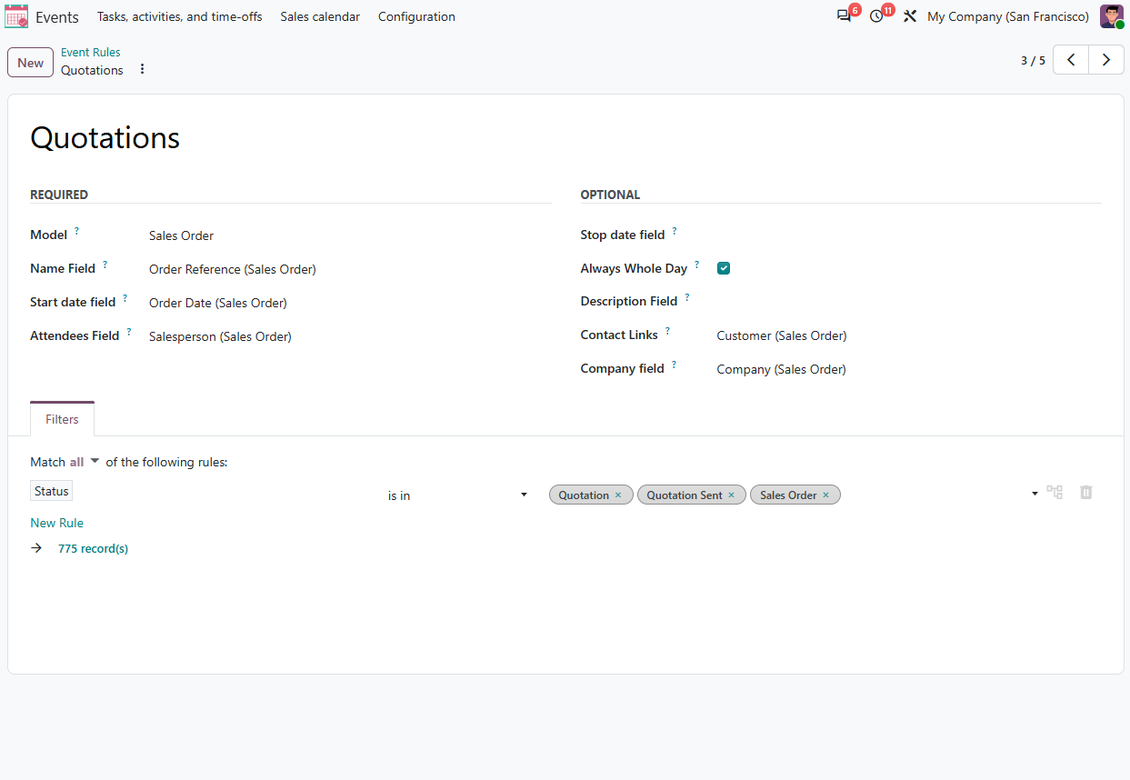Show help tooltip for Description Field
This screenshot has height=780, width=1130.
coord(687,297)
